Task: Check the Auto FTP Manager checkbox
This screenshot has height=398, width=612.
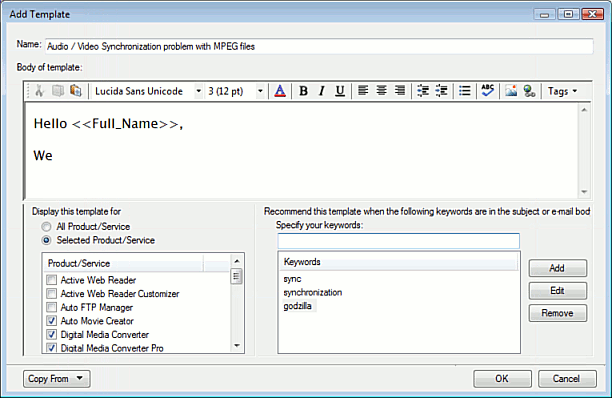Action: [52, 307]
